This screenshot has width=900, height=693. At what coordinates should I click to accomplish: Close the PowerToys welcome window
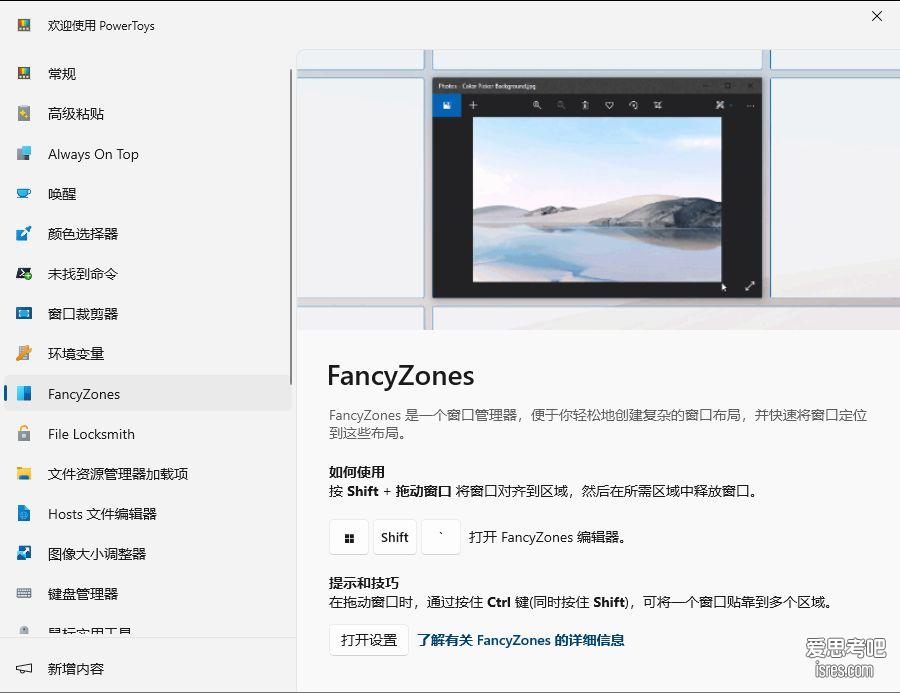[877, 16]
